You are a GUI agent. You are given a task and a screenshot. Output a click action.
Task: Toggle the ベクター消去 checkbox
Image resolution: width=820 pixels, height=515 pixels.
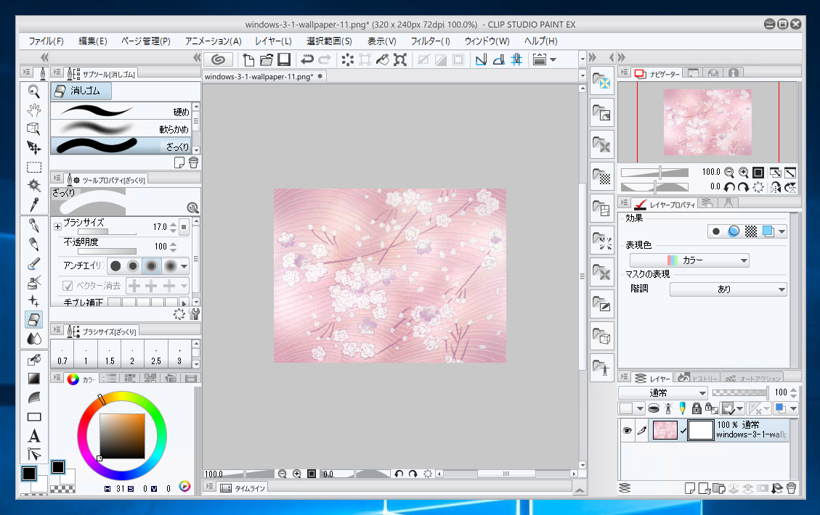(67, 285)
